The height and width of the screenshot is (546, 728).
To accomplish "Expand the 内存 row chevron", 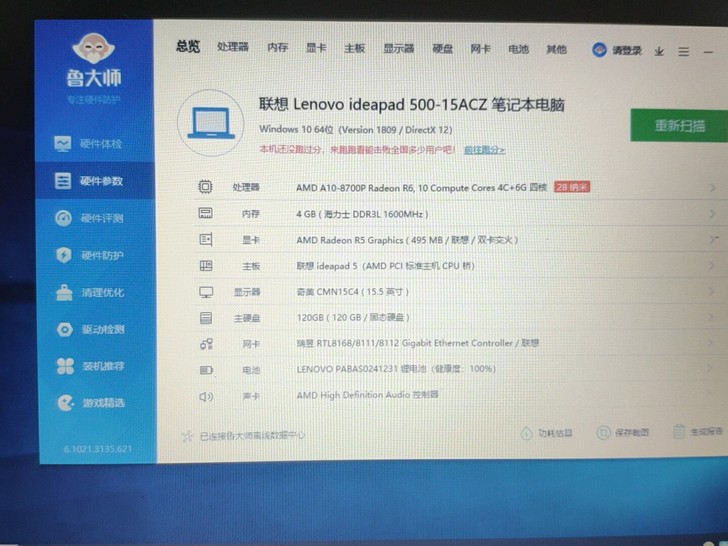I will [x=712, y=214].
